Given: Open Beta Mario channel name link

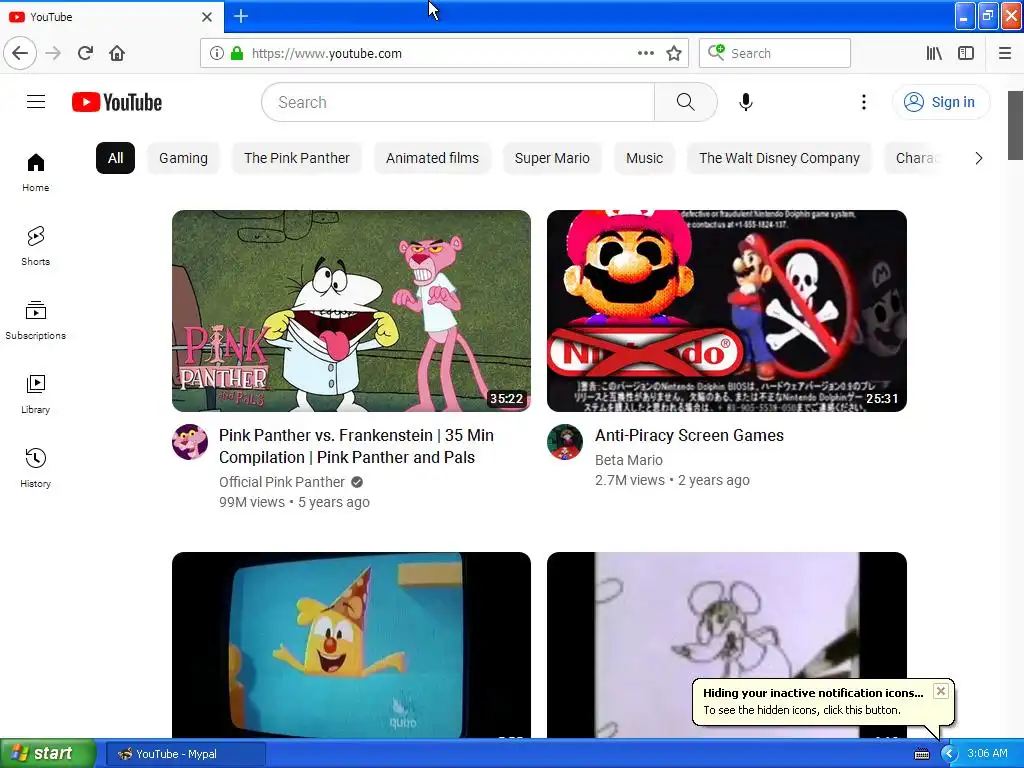Looking at the screenshot, I should point(629,460).
